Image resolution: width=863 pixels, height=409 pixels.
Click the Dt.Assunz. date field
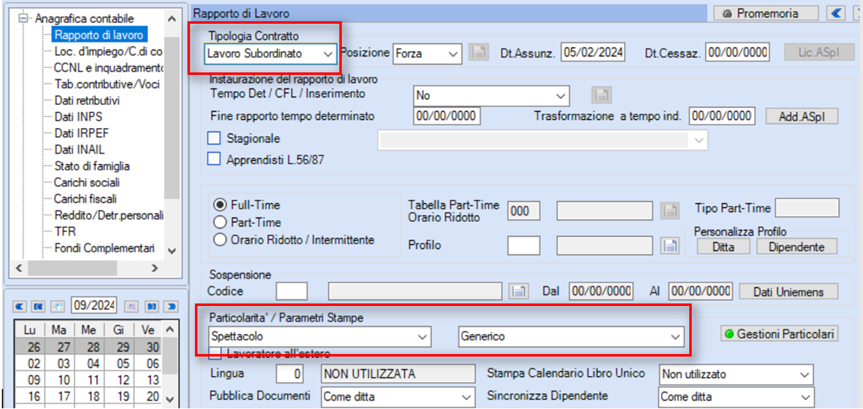tap(593, 53)
